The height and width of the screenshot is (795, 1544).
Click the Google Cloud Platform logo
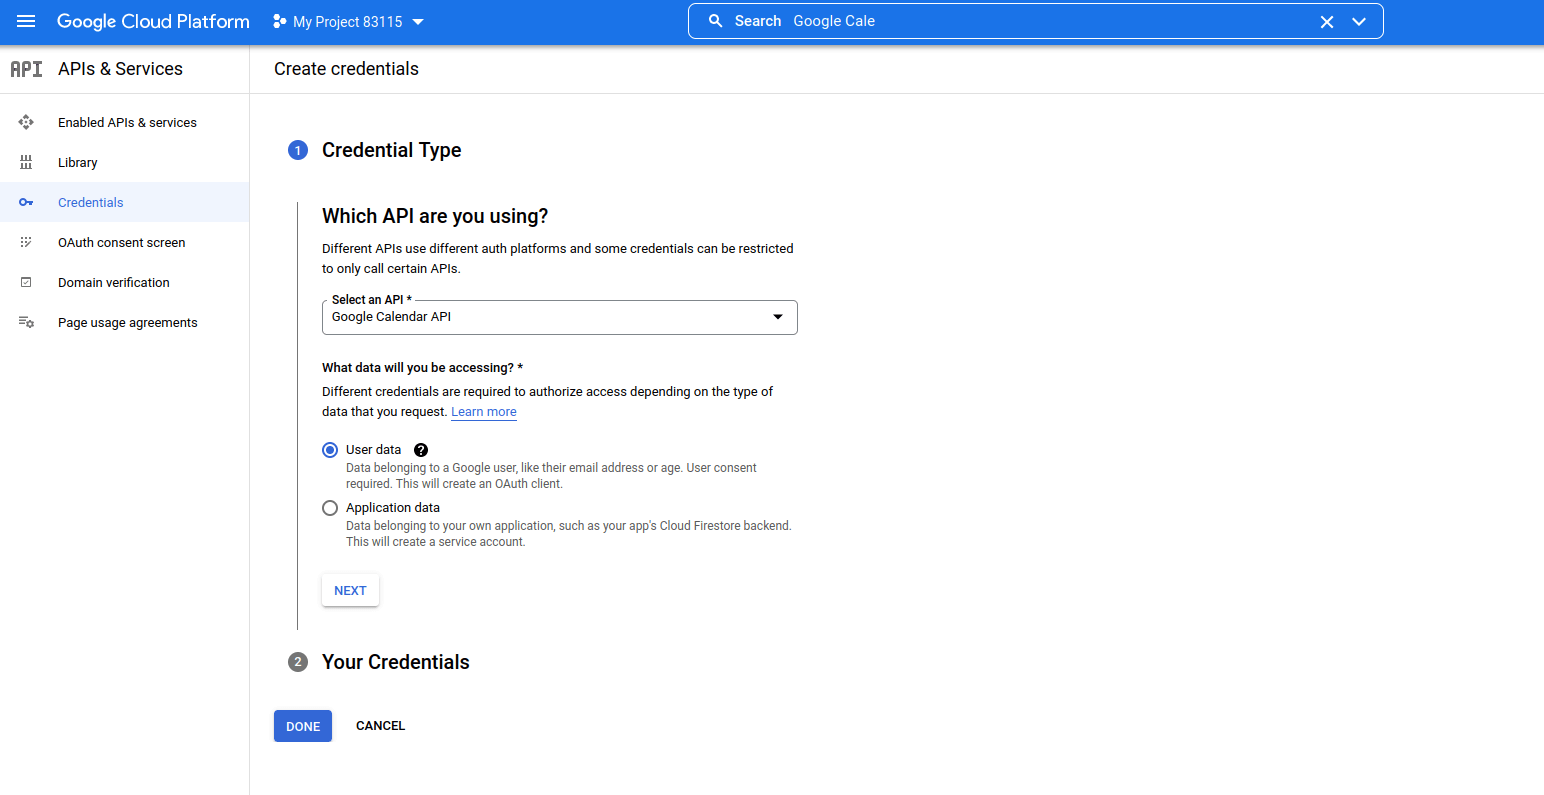[153, 21]
